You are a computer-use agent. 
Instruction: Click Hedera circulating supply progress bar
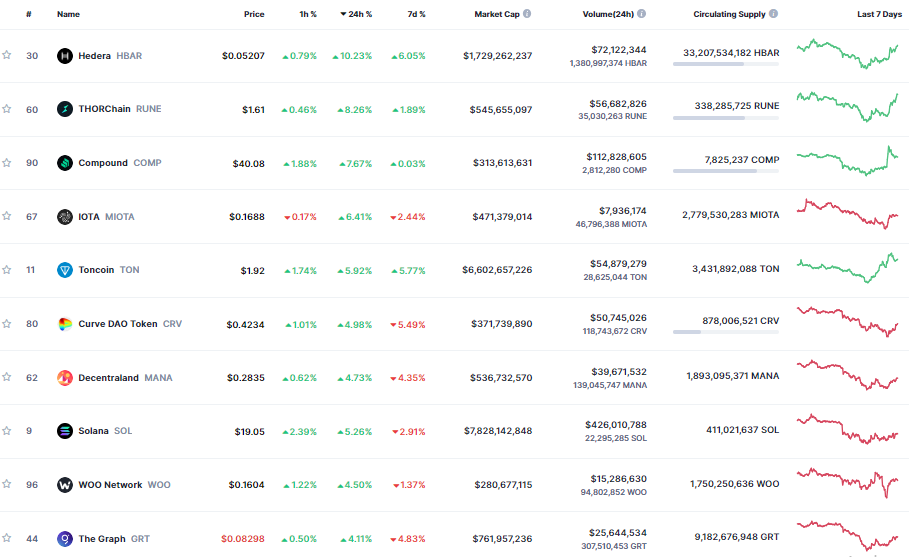click(725, 64)
